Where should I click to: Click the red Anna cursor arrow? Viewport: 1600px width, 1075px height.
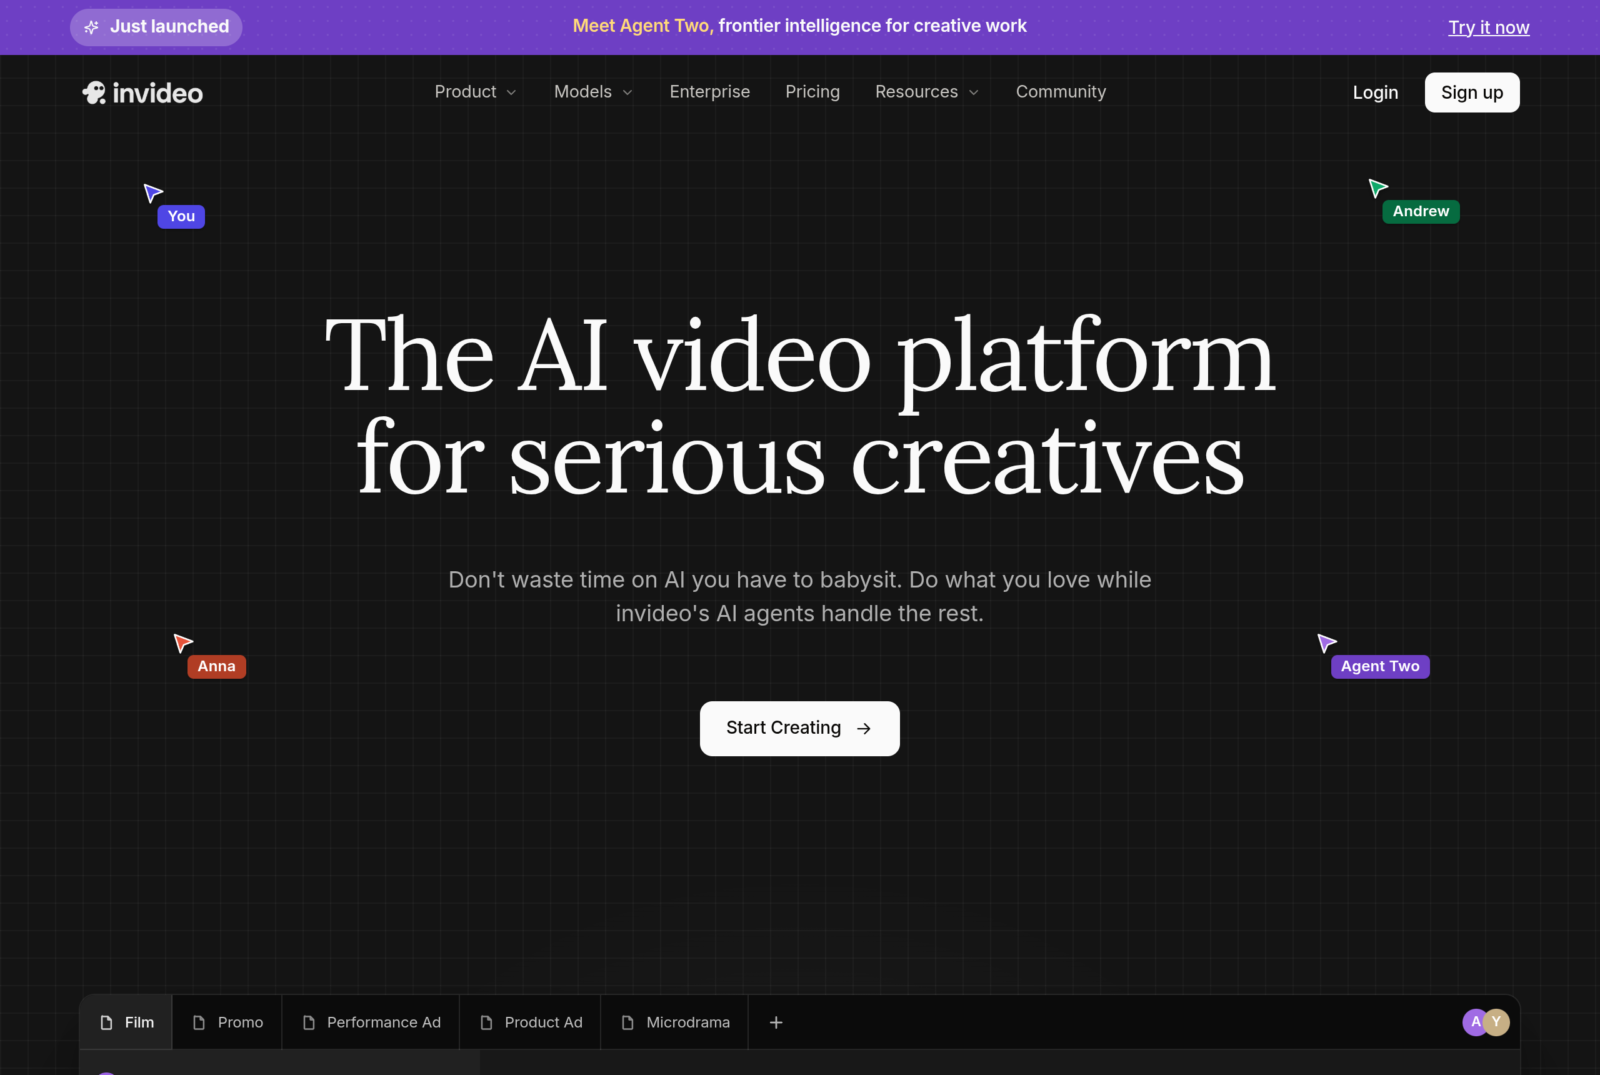click(183, 642)
